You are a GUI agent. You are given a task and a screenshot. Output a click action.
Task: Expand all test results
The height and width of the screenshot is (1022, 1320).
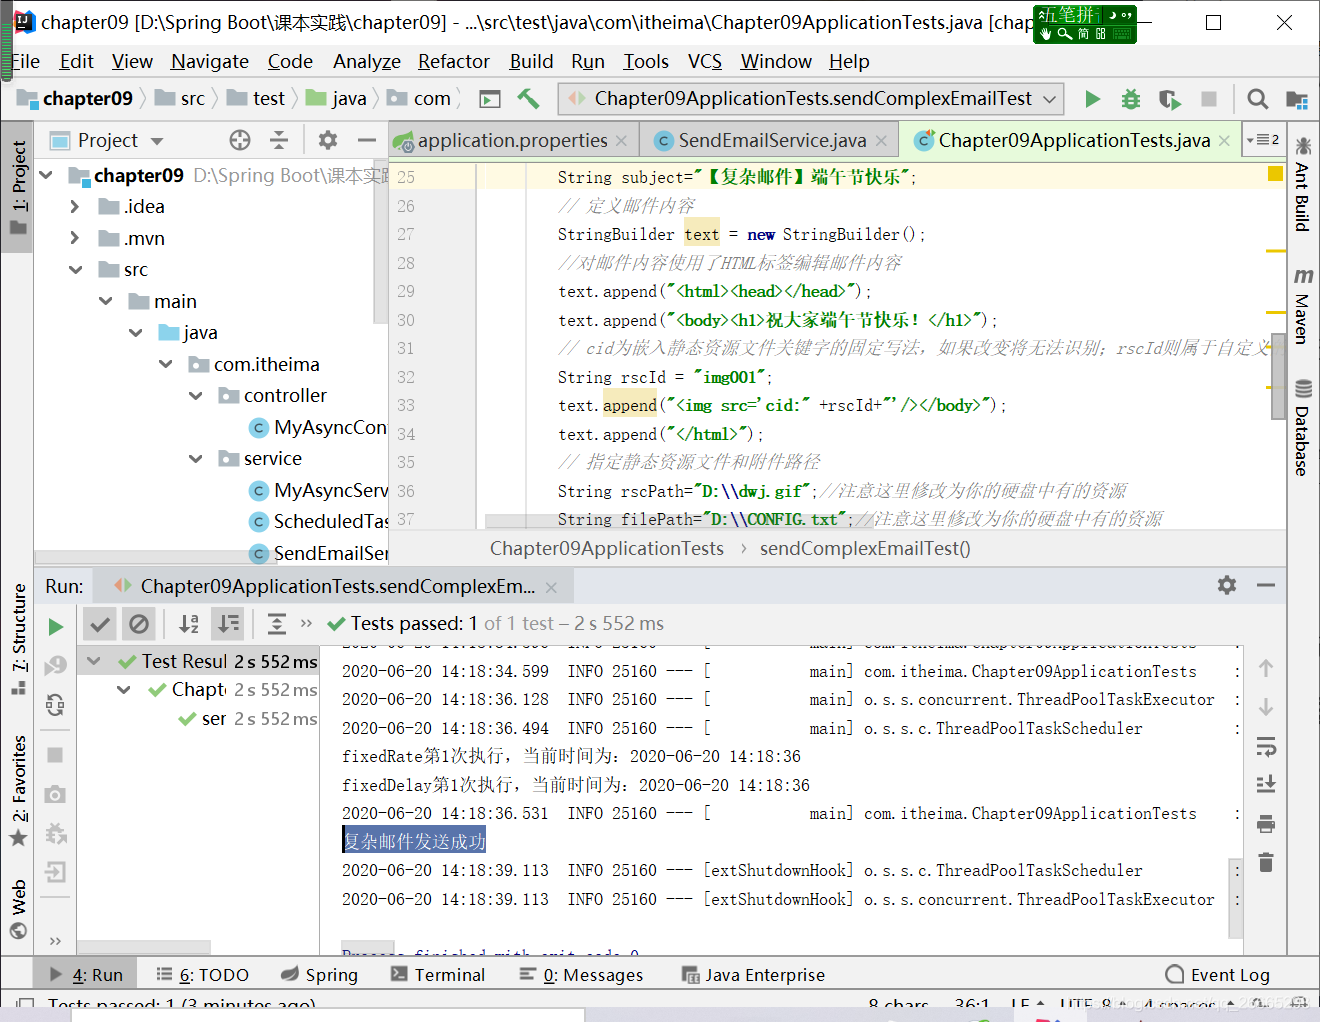(x=277, y=624)
